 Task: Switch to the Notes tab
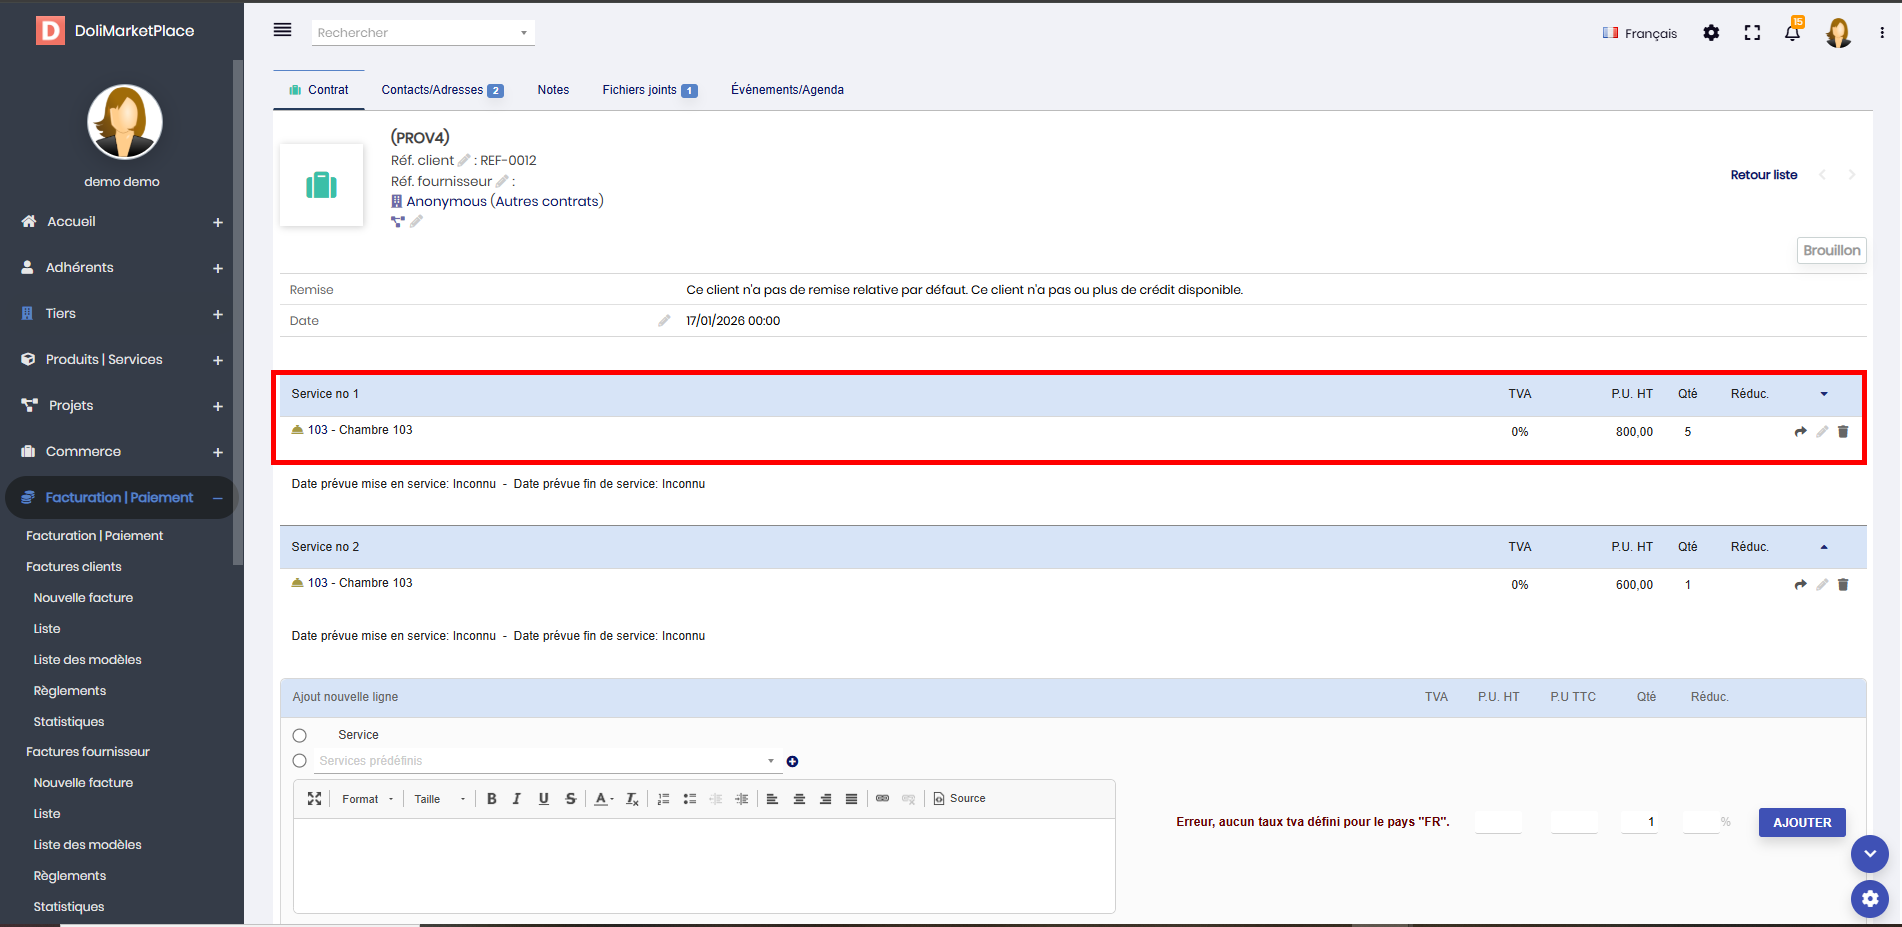click(553, 90)
